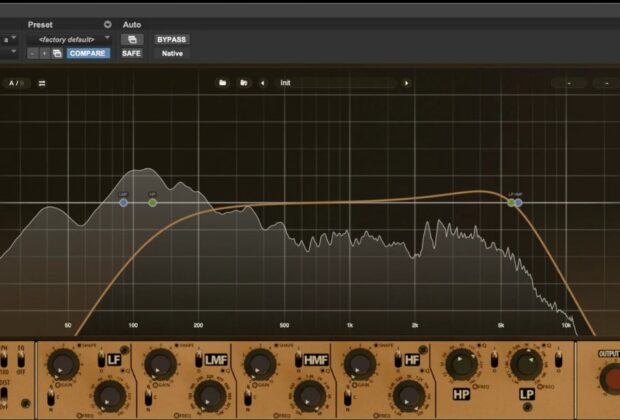Click the minus preset button

click(x=32, y=53)
